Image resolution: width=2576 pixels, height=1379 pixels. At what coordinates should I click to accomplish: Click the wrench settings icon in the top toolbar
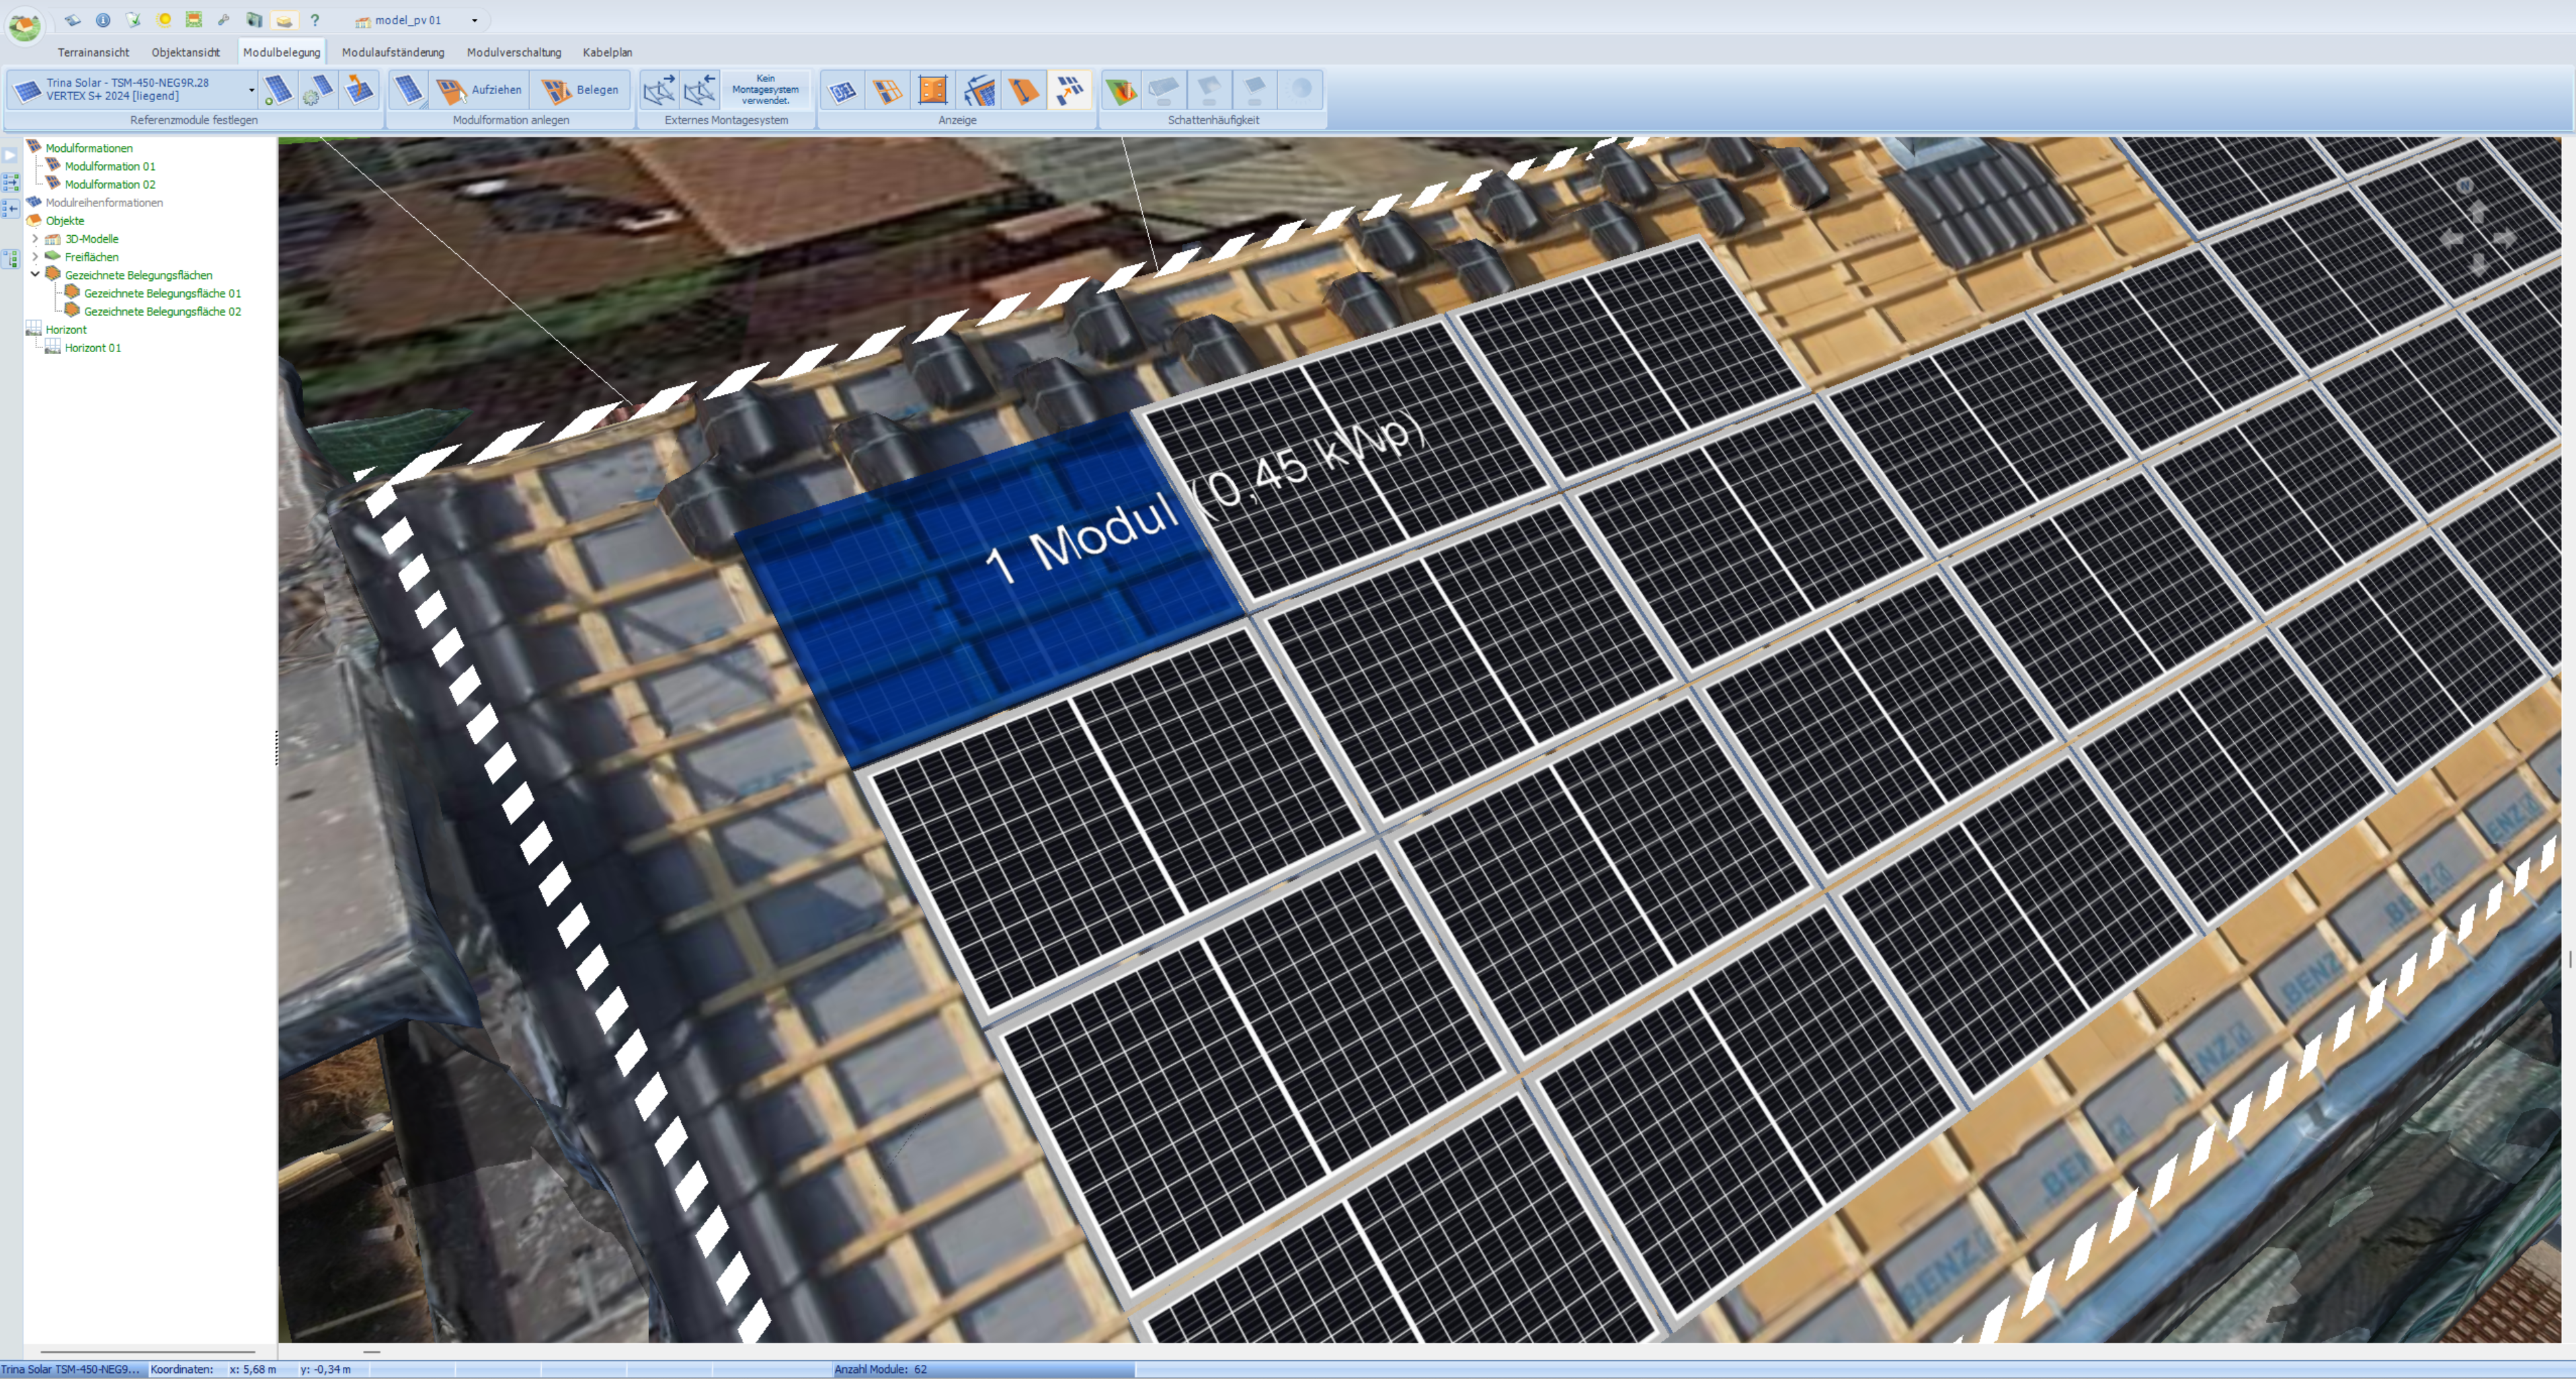pos(224,20)
